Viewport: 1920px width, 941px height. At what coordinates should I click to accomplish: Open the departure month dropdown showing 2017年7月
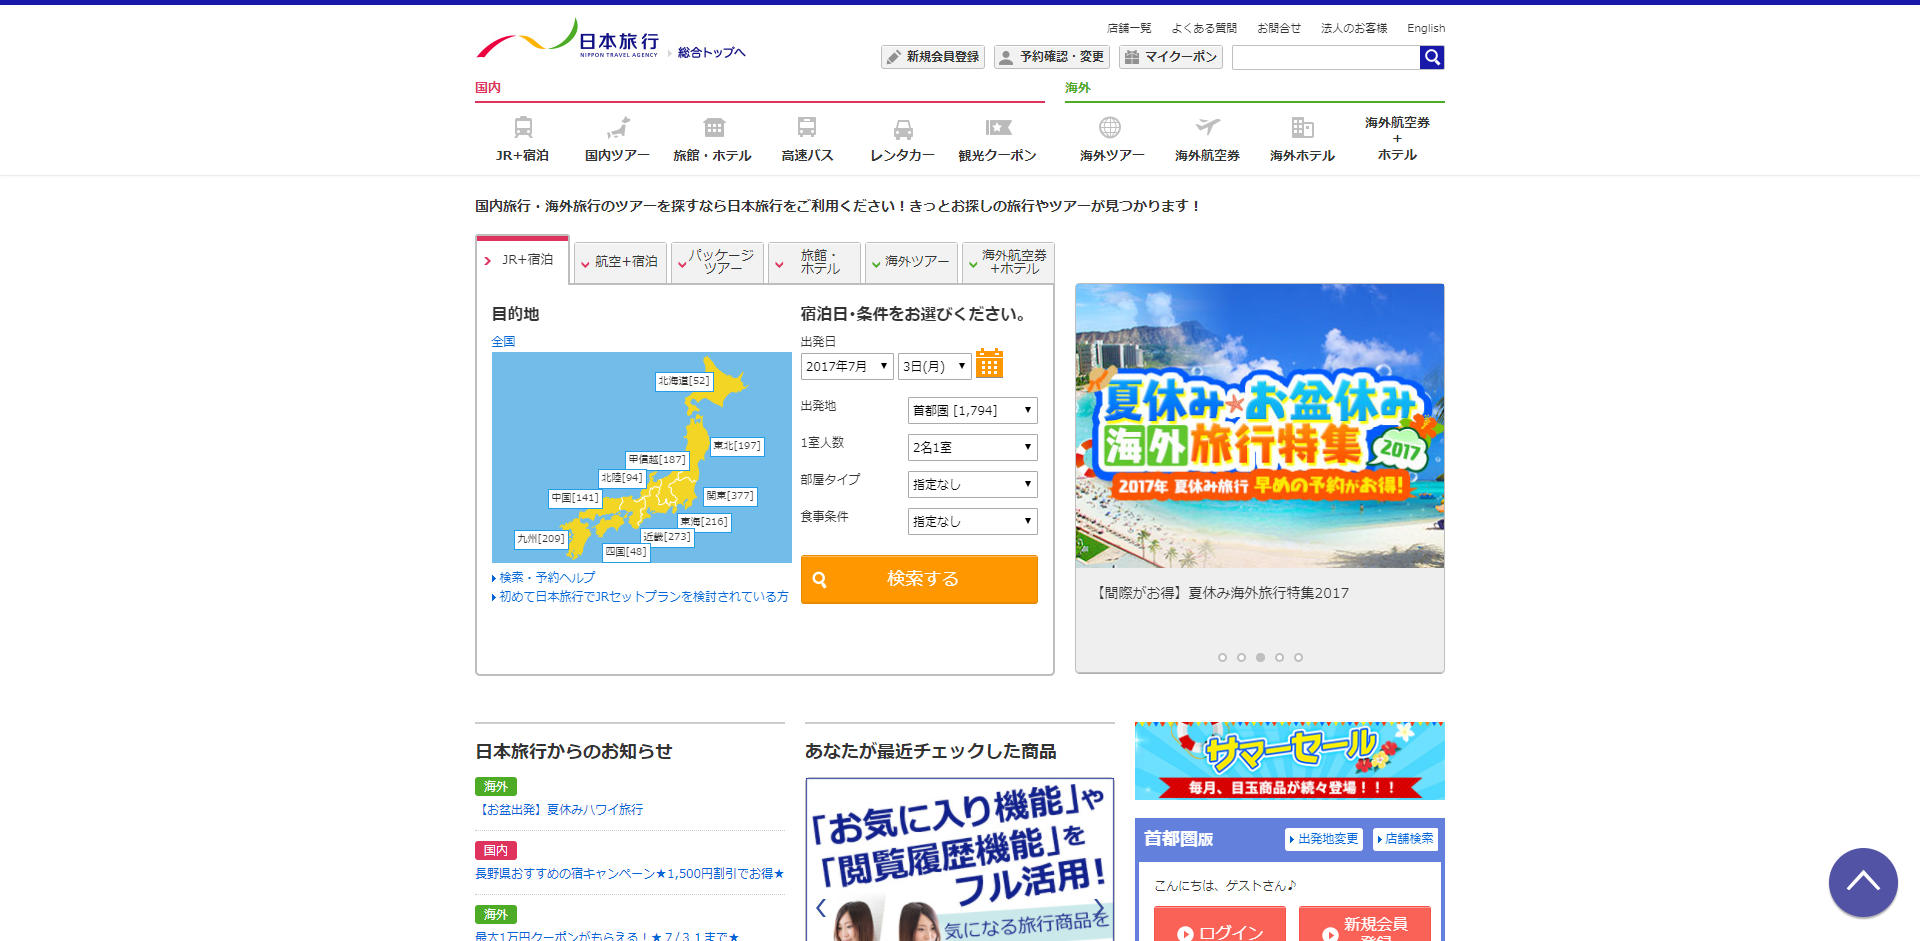click(846, 366)
